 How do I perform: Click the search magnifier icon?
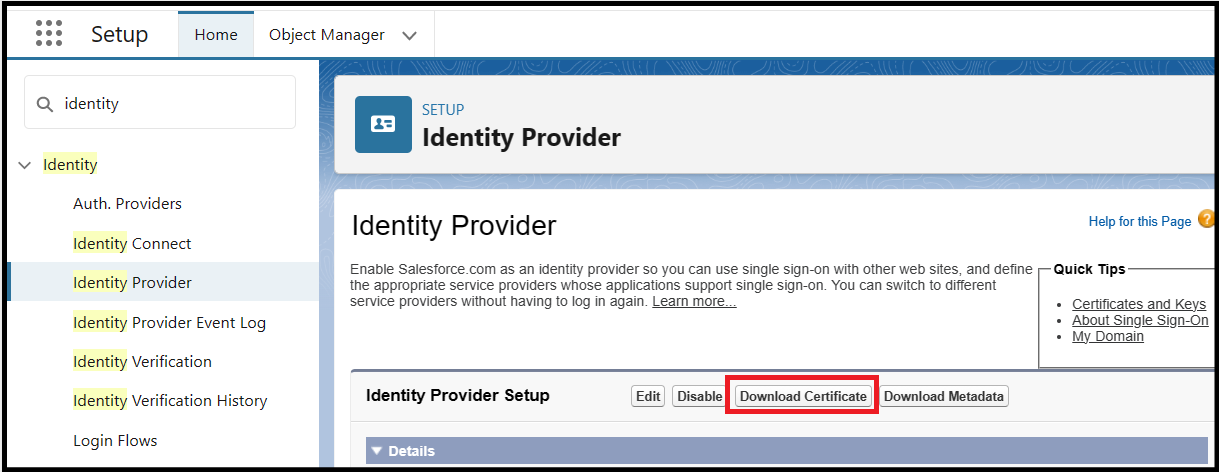[44, 104]
